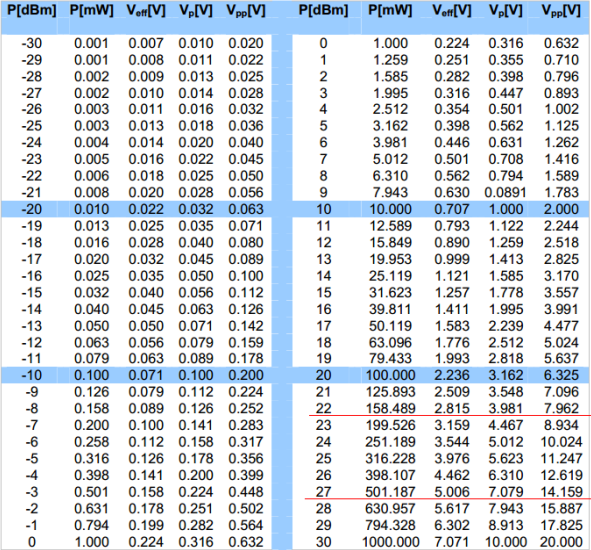Select the 2.236 Veff cell
This screenshot has width=591, height=550.
pos(452,375)
